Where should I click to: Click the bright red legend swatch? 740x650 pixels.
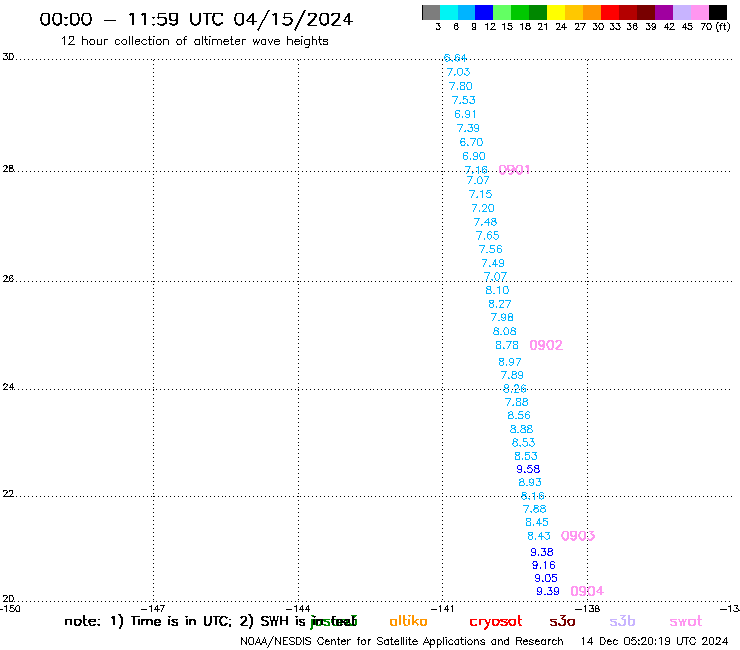click(x=610, y=12)
